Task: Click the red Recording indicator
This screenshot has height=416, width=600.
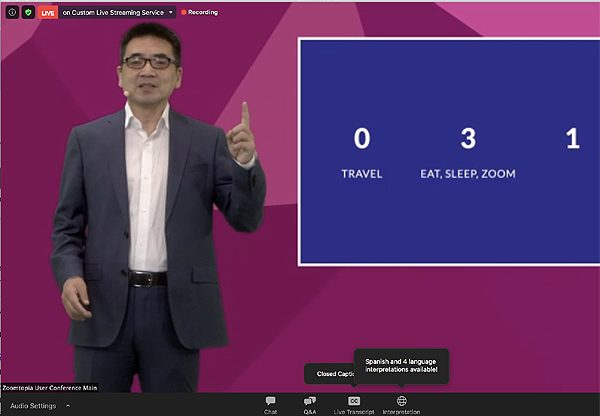Action: pos(200,12)
